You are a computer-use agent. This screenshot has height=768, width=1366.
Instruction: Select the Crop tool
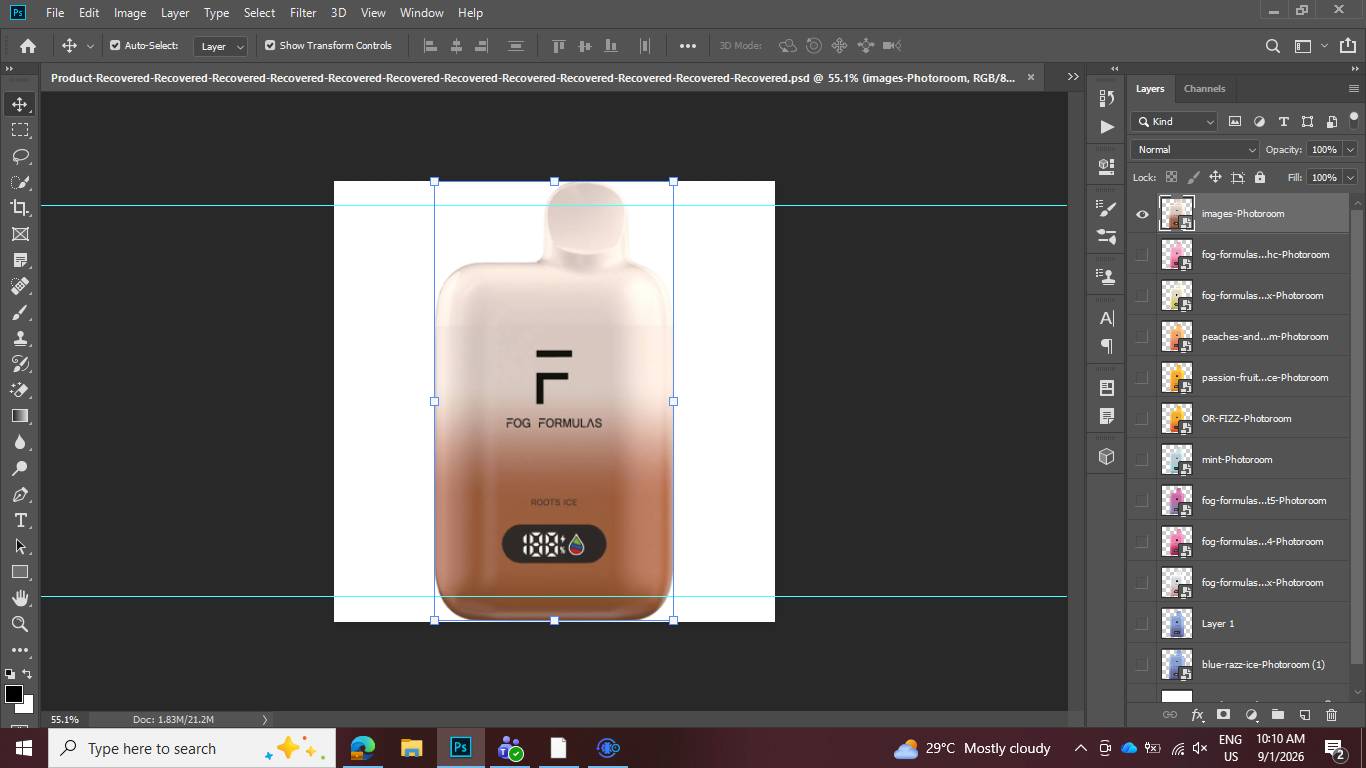tap(20, 208)
